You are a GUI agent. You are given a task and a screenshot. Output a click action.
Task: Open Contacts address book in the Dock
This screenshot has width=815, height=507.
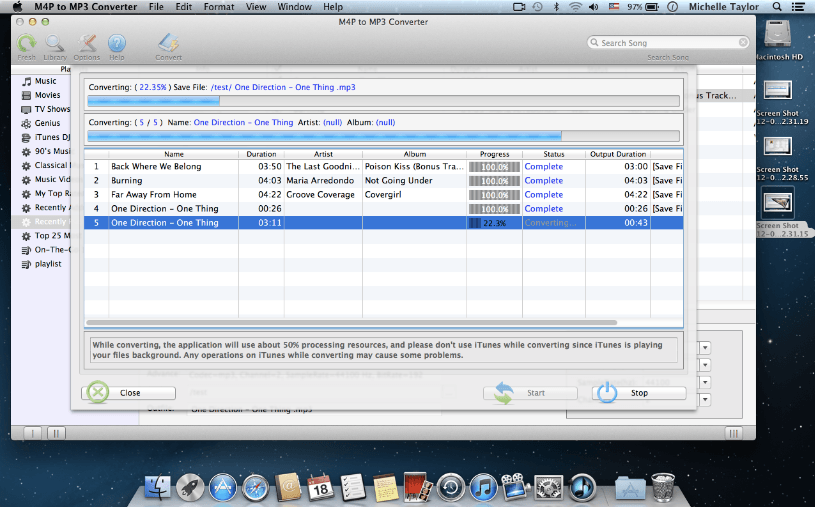click(x=288, y=487)
